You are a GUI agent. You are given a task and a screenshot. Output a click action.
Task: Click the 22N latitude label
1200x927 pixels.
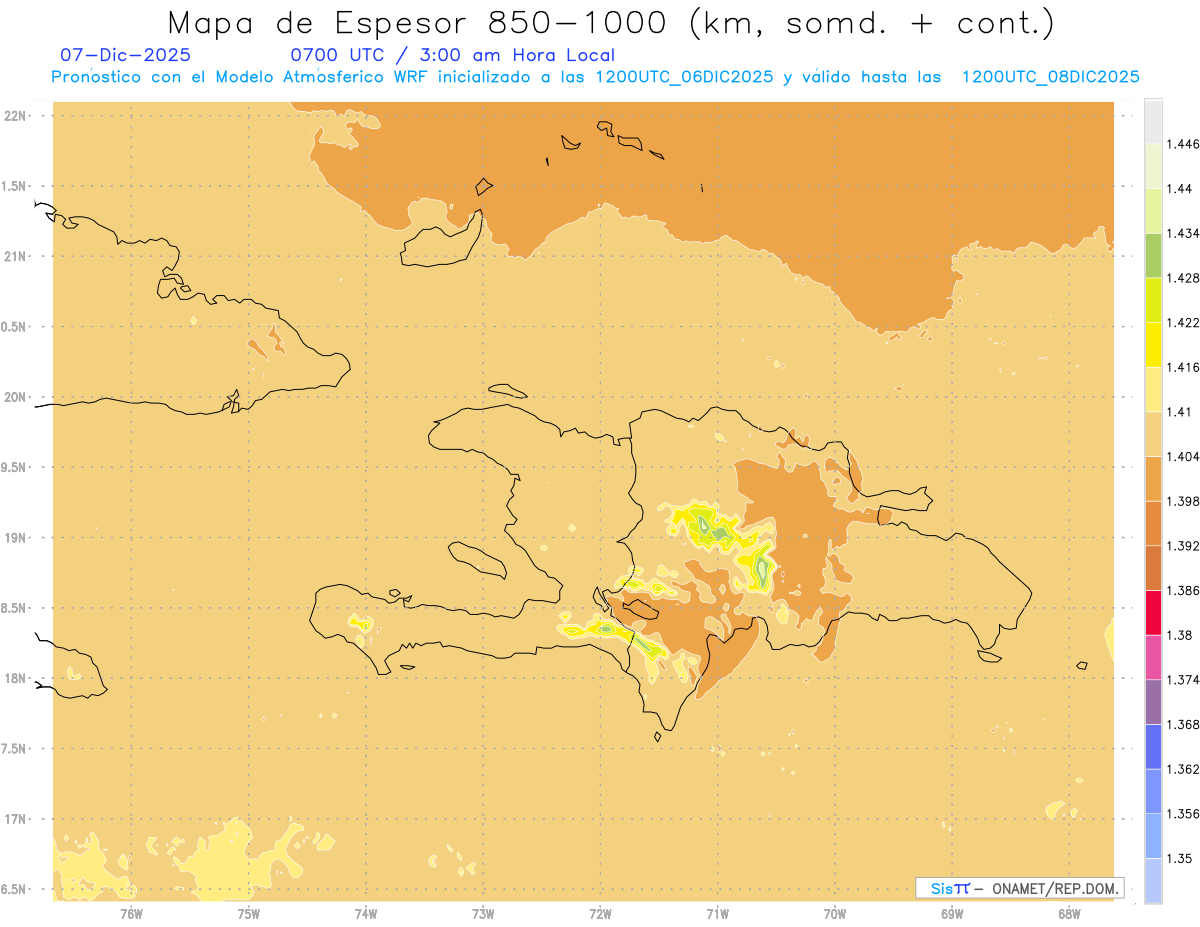[17, 115]
